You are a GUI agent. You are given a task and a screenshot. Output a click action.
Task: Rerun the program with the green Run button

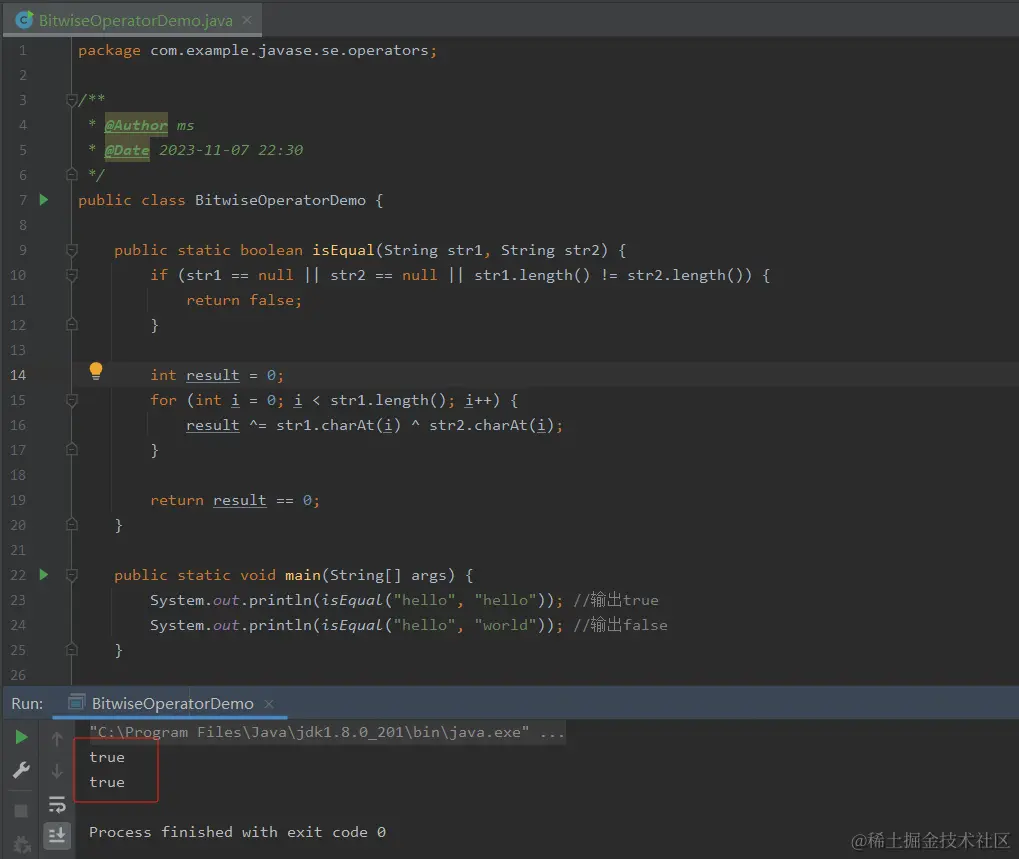(x=21, y=737)
